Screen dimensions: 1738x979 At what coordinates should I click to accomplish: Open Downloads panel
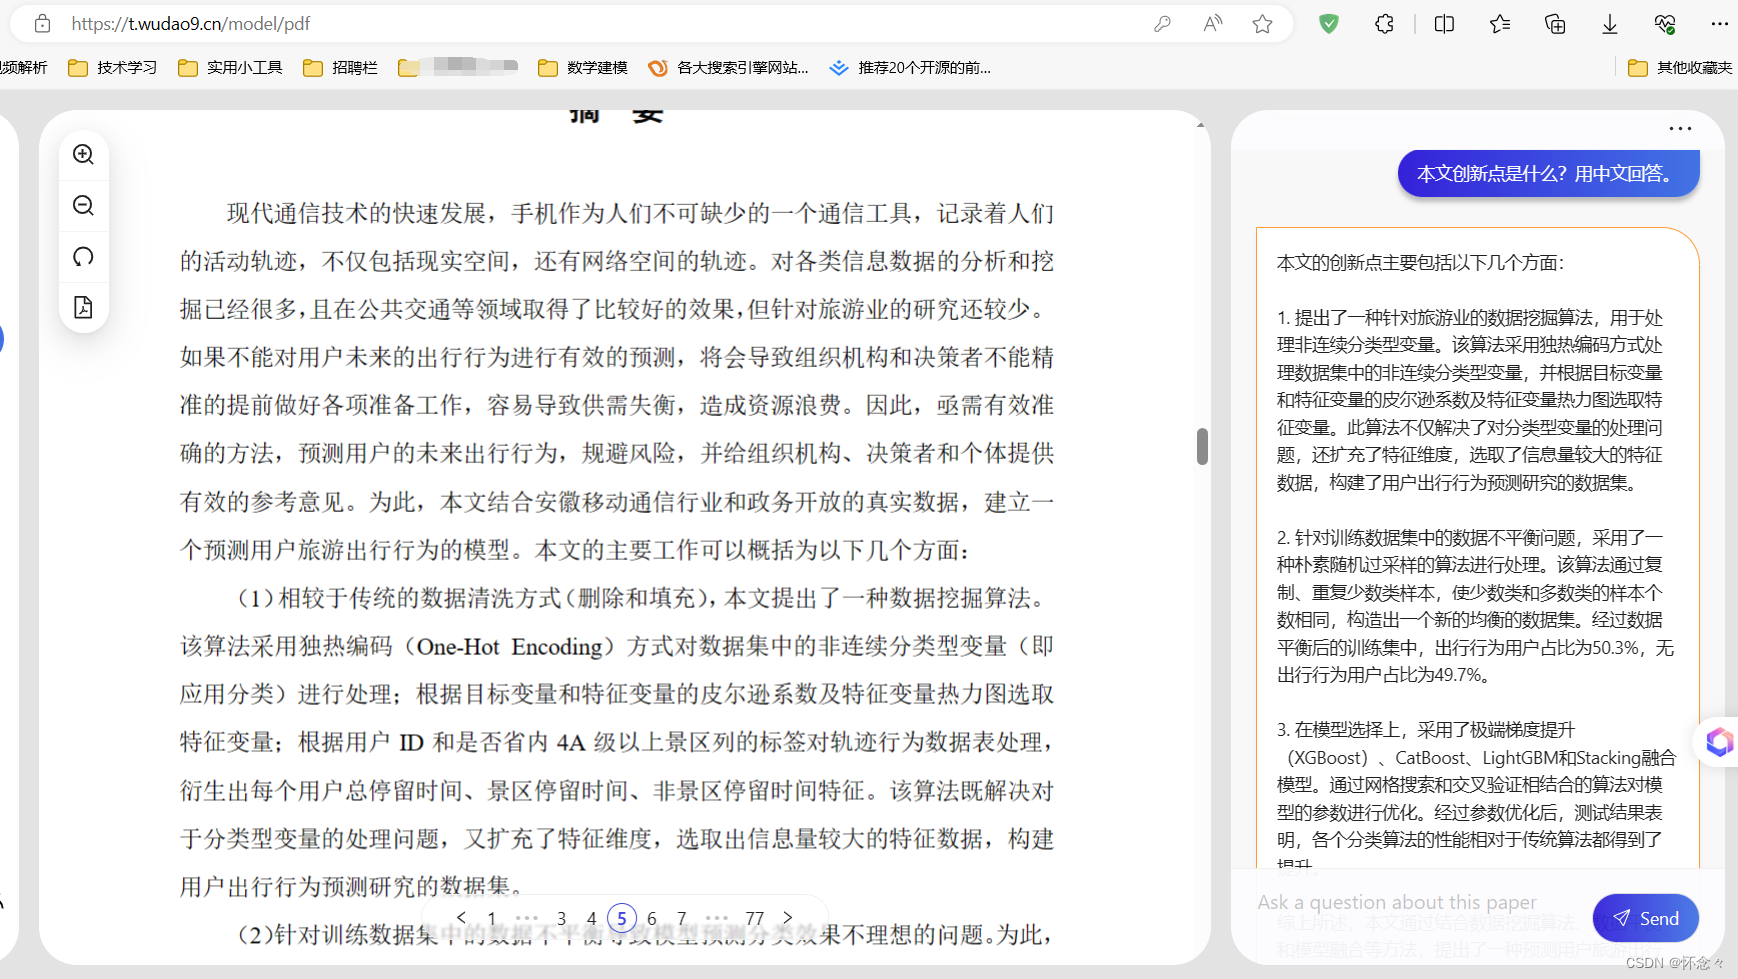1610,24
